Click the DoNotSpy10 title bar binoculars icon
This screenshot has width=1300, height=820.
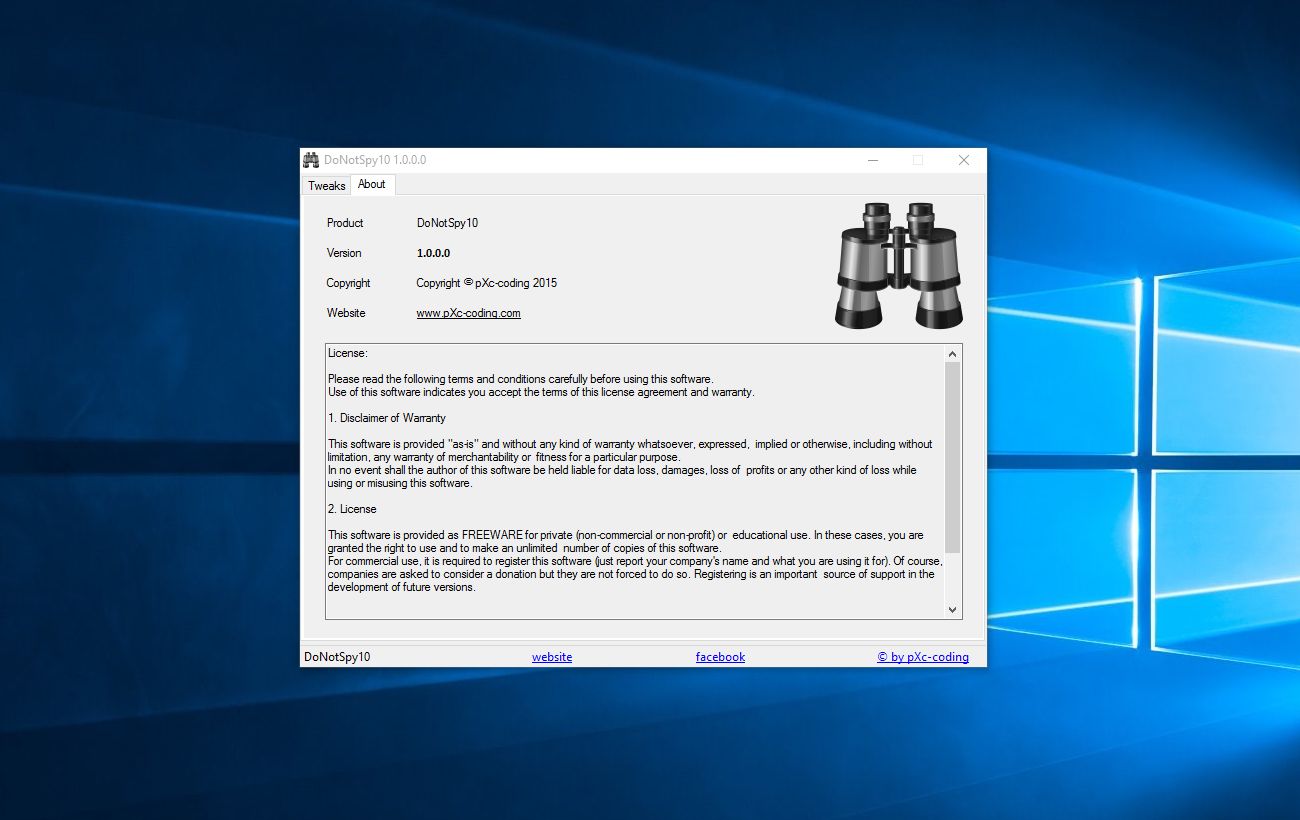pos(311,160)
